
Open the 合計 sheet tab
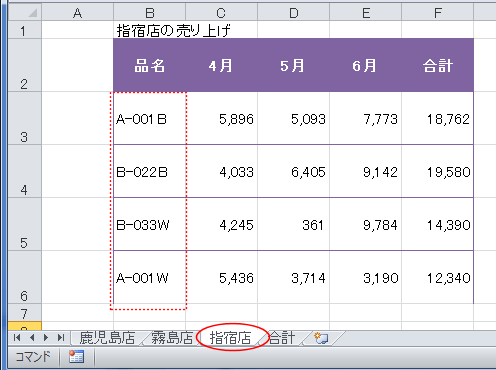point(282,338)
